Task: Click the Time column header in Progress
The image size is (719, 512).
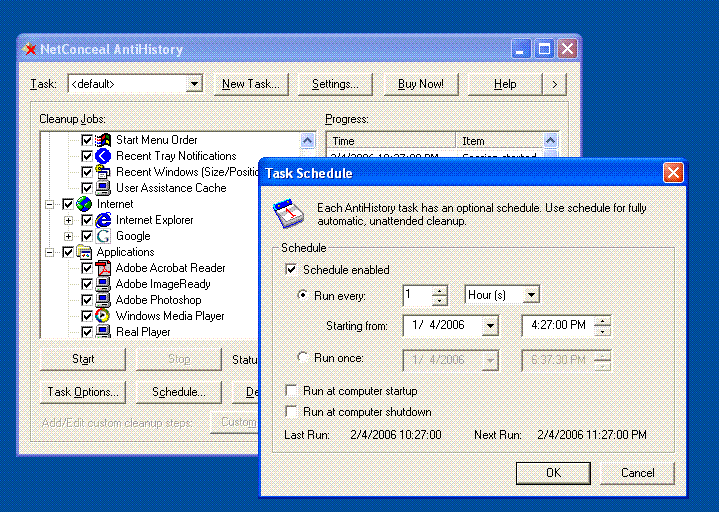Action: [x=391, y=141]
